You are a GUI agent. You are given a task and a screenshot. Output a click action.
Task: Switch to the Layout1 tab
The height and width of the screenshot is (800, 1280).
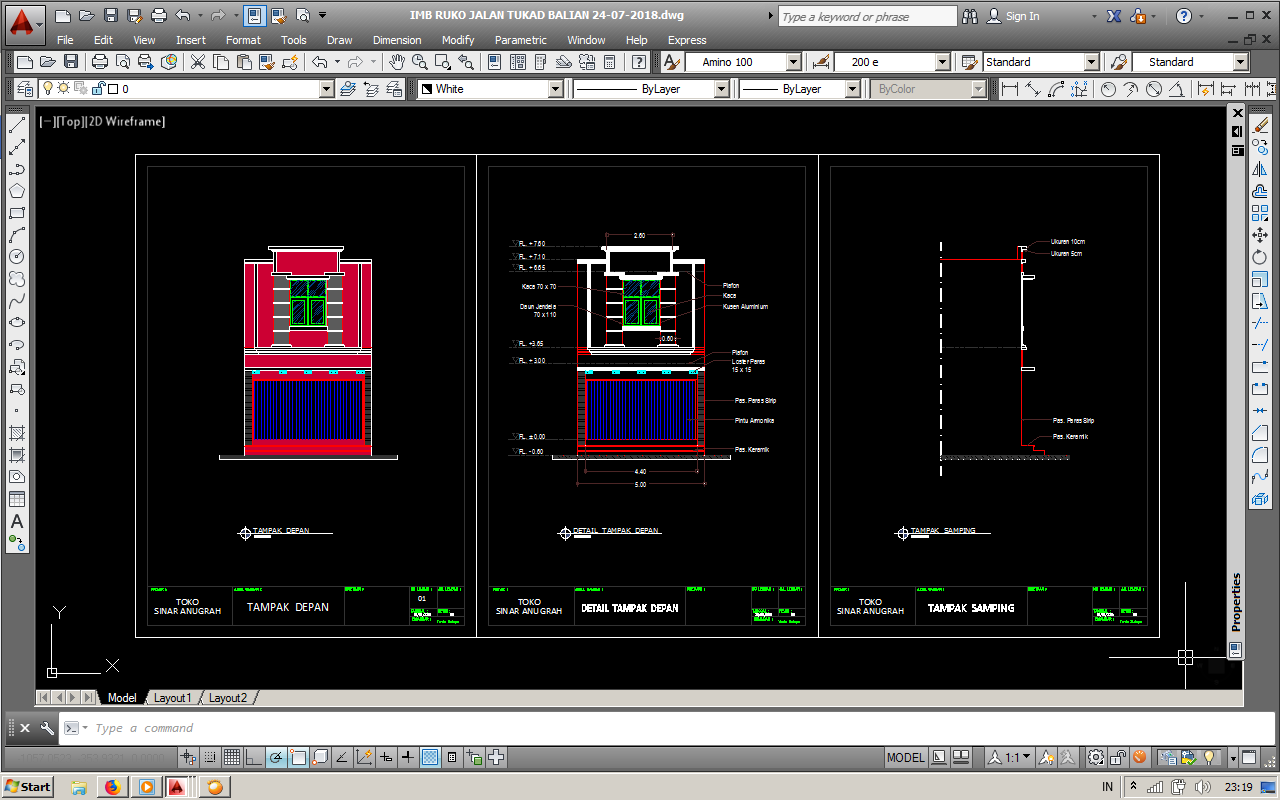coord(172,697)
